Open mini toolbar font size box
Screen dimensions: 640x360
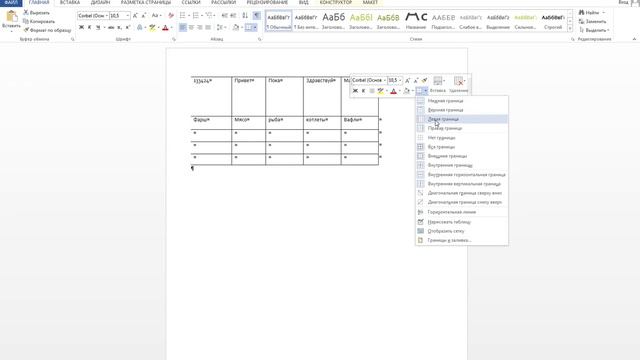coord(394,80)
